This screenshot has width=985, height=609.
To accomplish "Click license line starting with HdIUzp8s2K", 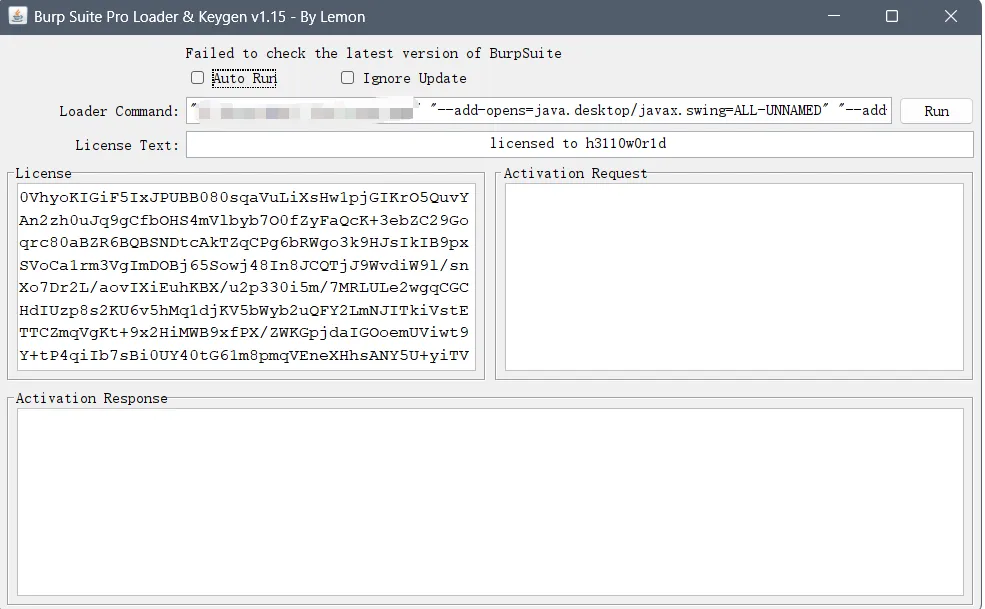I will point(244,310).
